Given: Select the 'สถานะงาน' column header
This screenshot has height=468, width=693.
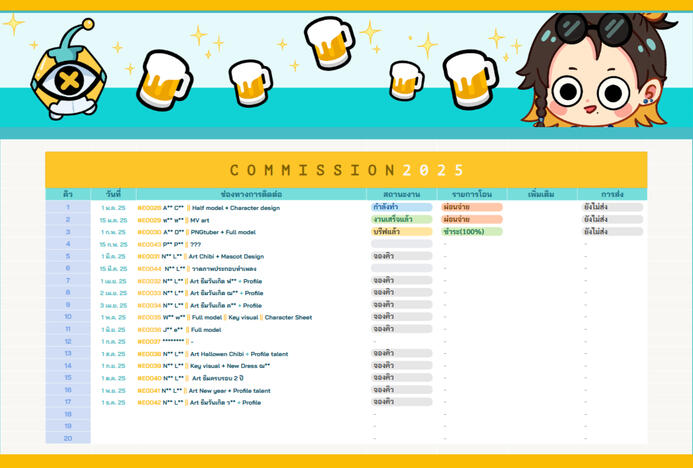Looking at the screenshot, I should [x=401, y=194].
